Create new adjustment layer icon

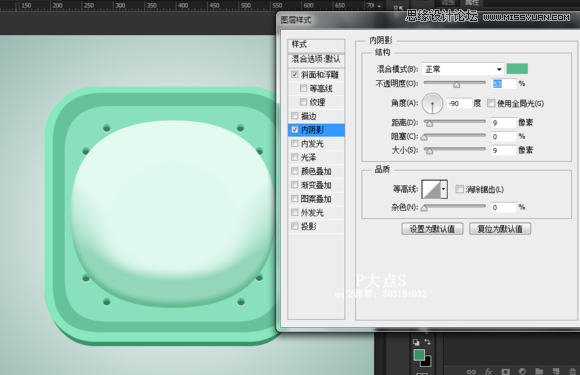point(522,371)
